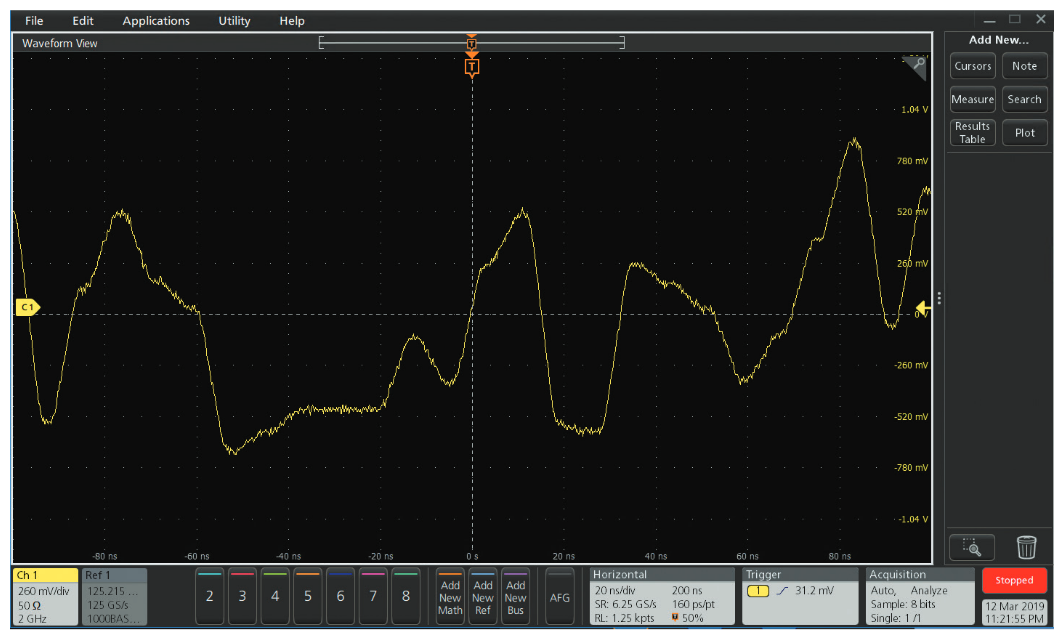Open the Utility menu

pos(234,21)
